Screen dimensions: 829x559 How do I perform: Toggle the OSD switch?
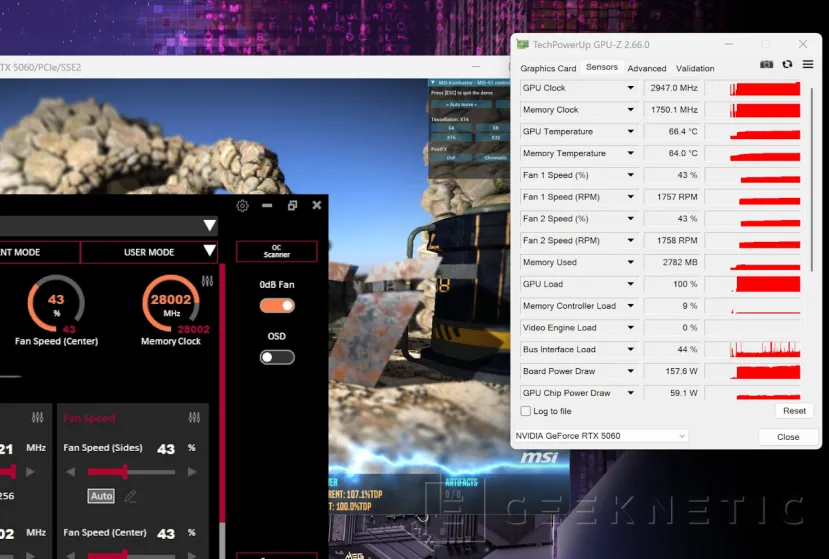pyautogui.click(x=277, y=358)
